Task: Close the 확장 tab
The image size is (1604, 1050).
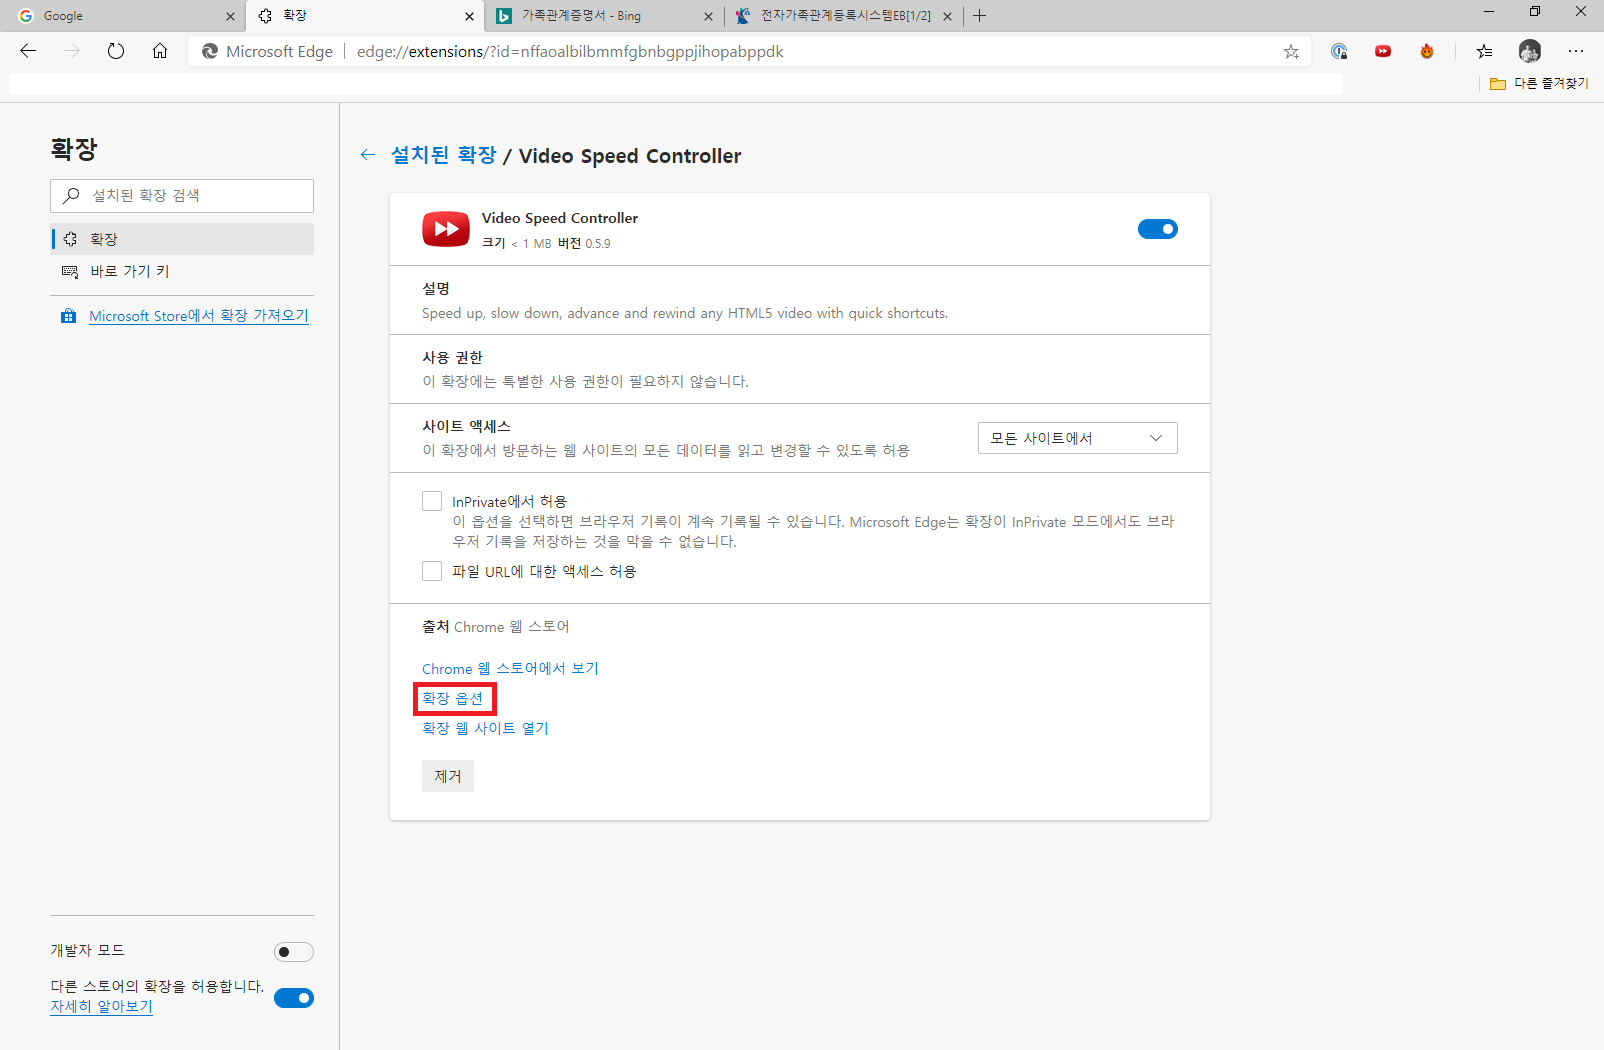Action: coord(470,16)
